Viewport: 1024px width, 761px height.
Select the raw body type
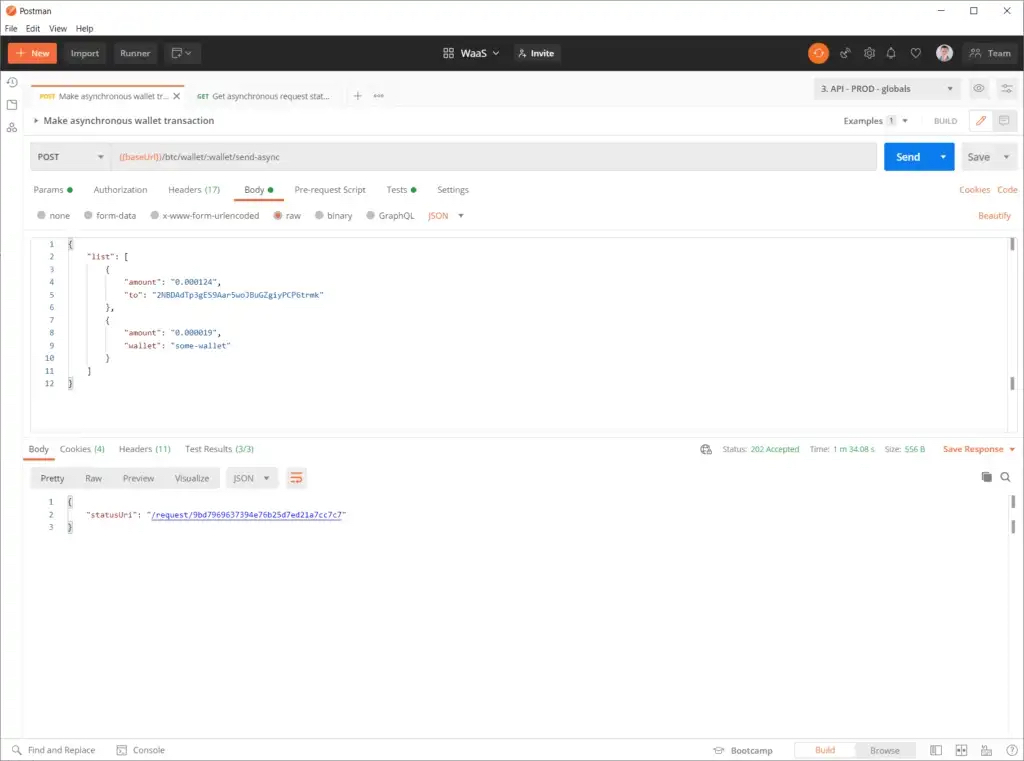[x=287, y=216]
